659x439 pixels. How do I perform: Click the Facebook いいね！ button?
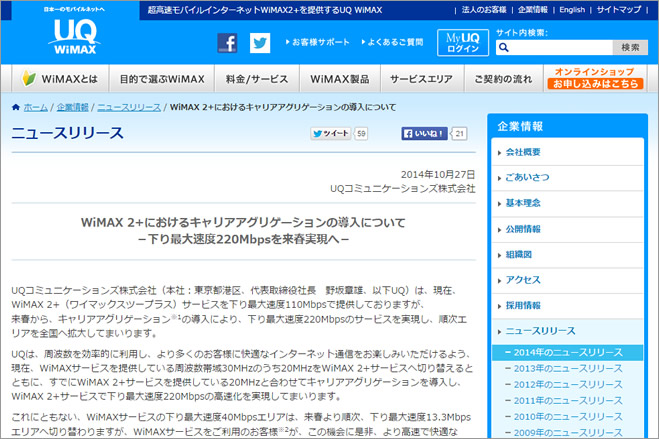(424, 134)
